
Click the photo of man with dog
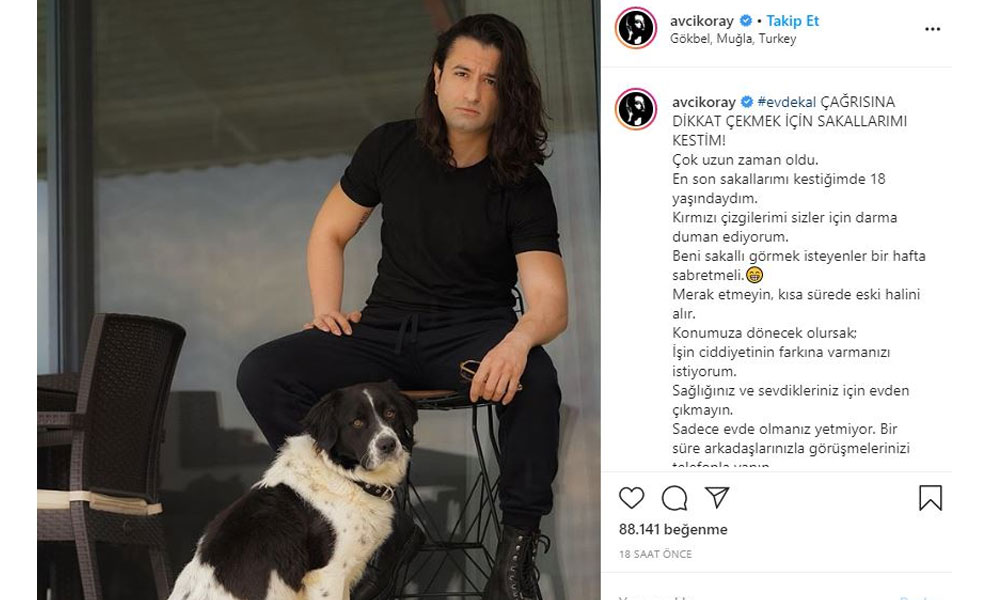(319, 300)
